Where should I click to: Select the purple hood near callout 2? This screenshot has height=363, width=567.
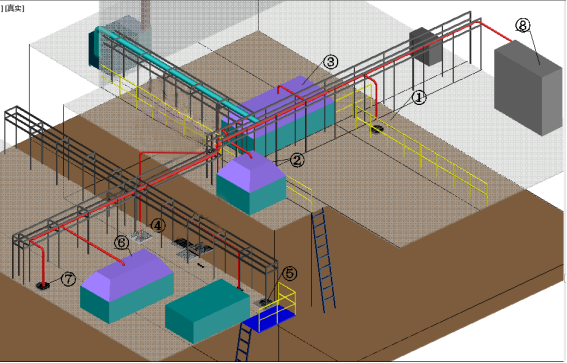(x=251, y=171)
